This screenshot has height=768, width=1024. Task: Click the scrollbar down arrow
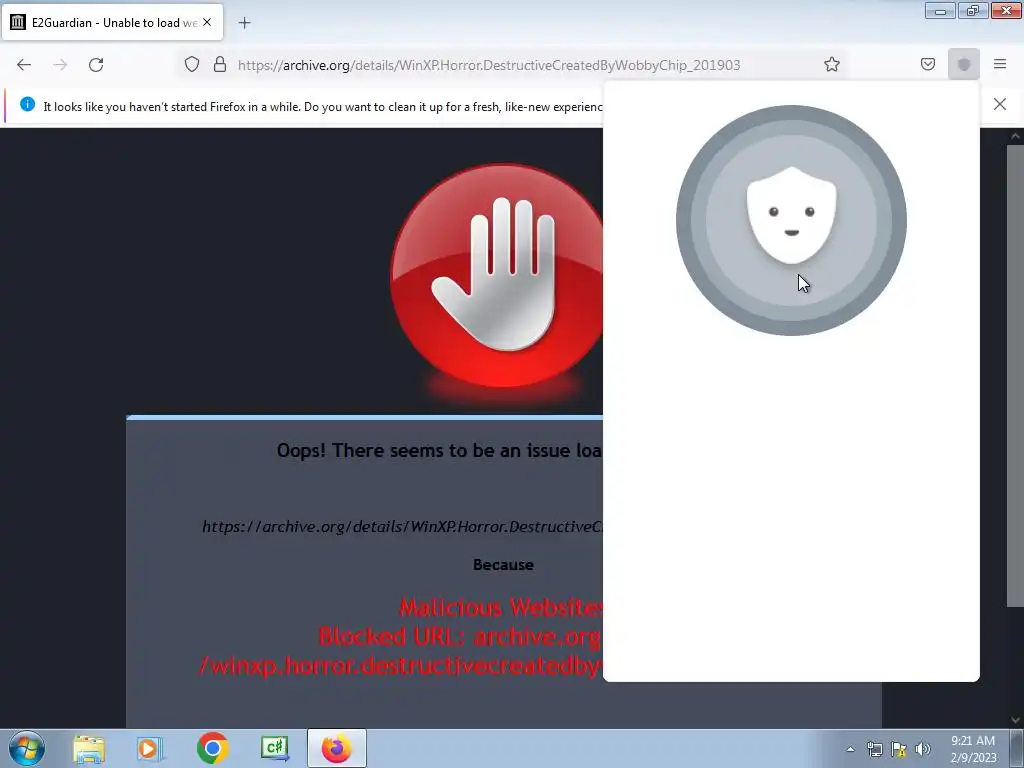[x=1015, y=720]
